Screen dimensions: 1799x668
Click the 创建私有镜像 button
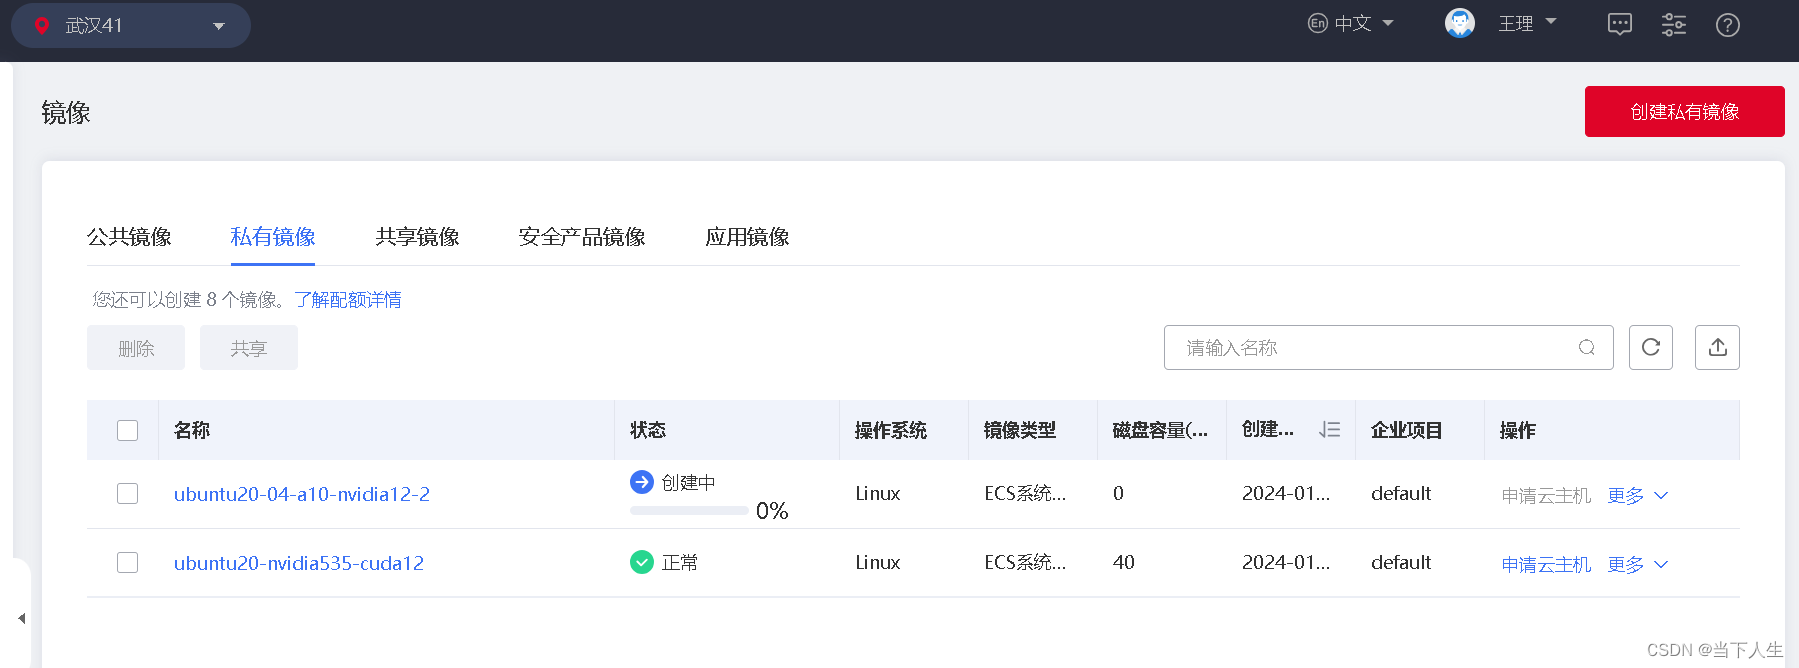click(1685, 111)
